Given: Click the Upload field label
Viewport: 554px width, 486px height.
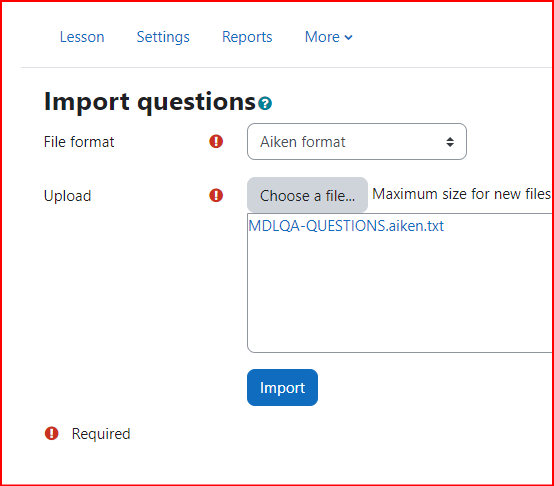Looking at the screenshot, I should (x=67, y=196).
